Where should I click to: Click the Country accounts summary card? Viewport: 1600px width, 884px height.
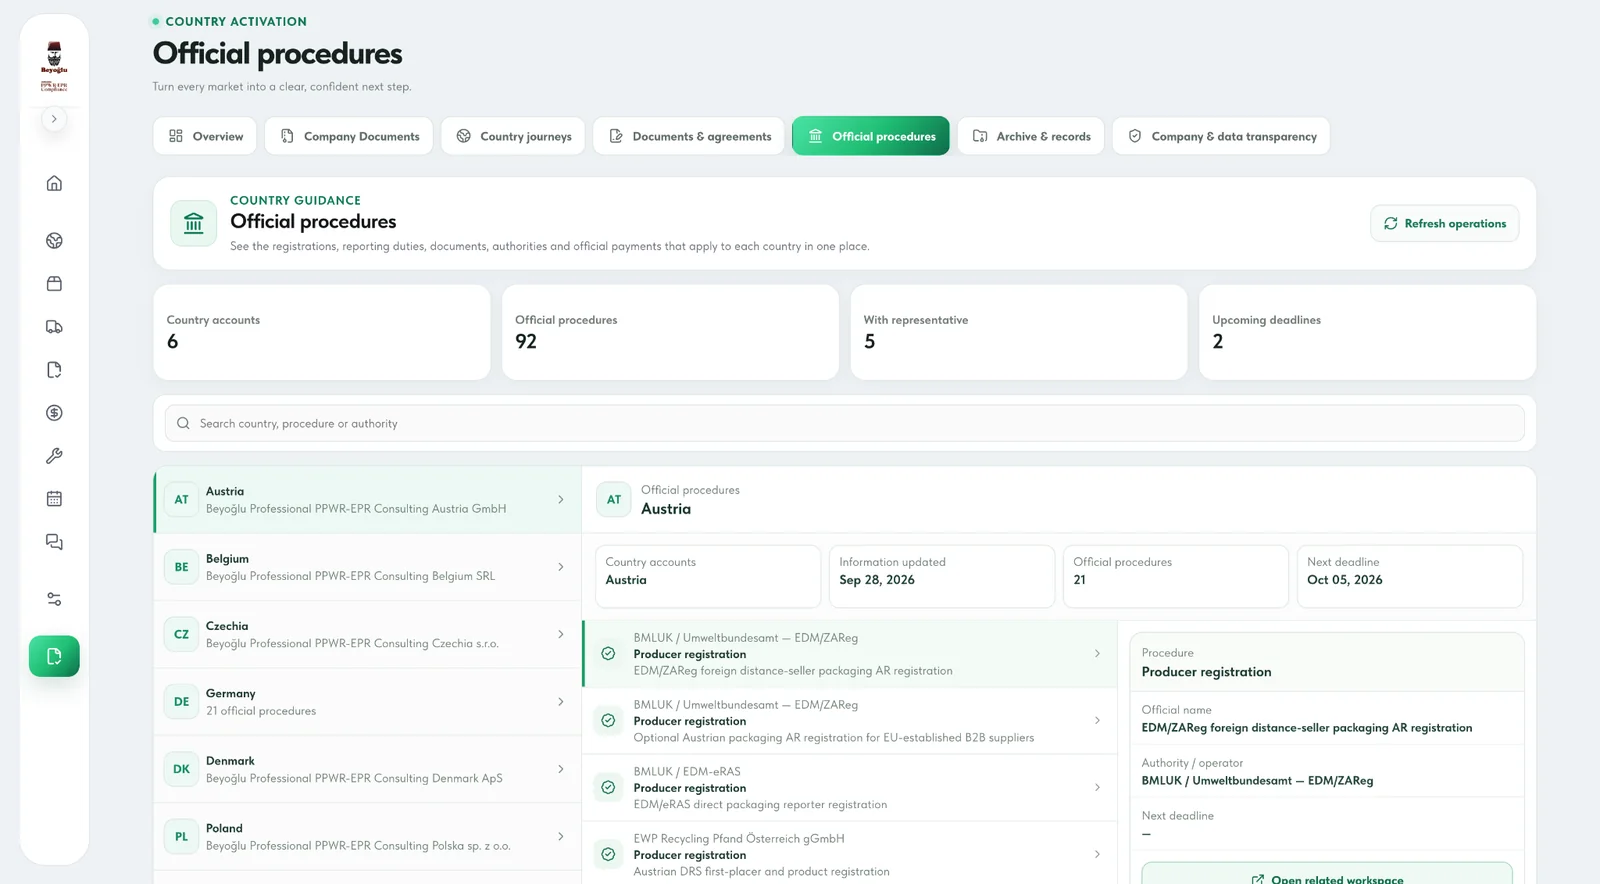pos(321,332)
